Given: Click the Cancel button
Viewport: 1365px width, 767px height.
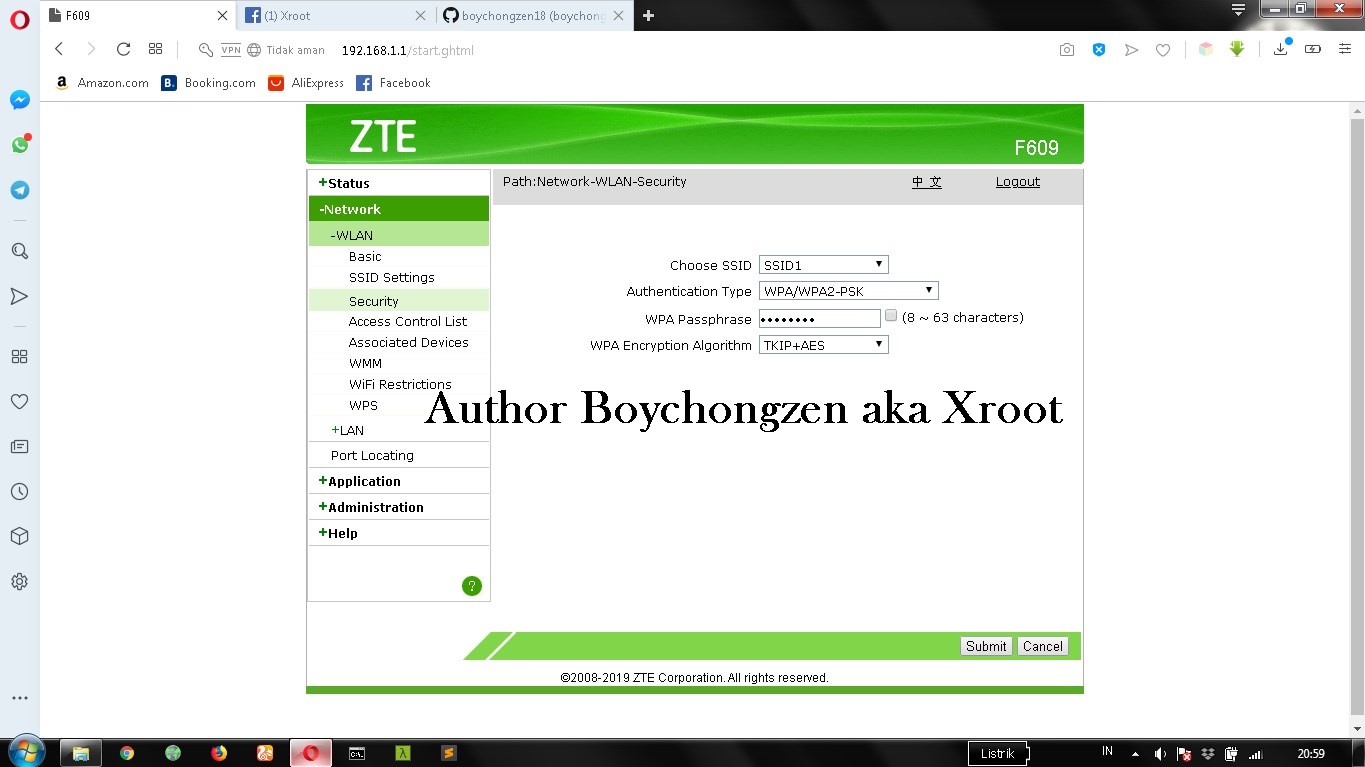Looking at the screenshot, I should pos(1042,646).
